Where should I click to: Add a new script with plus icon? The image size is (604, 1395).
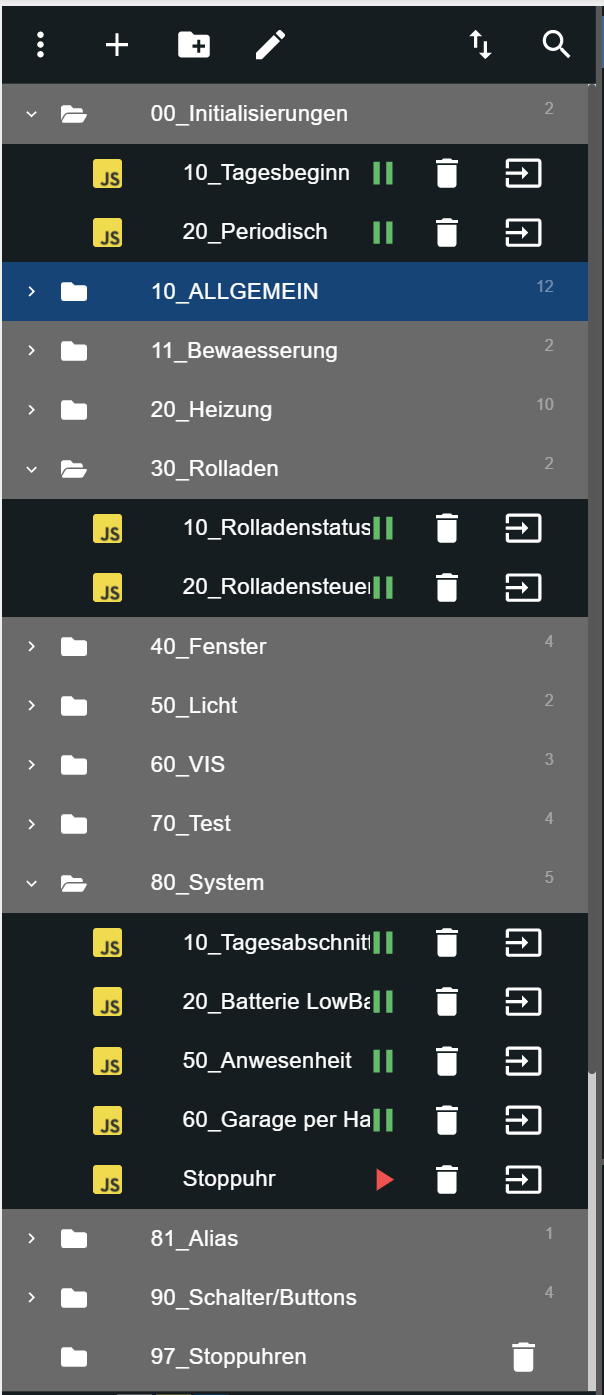click(x=117, y=44)
